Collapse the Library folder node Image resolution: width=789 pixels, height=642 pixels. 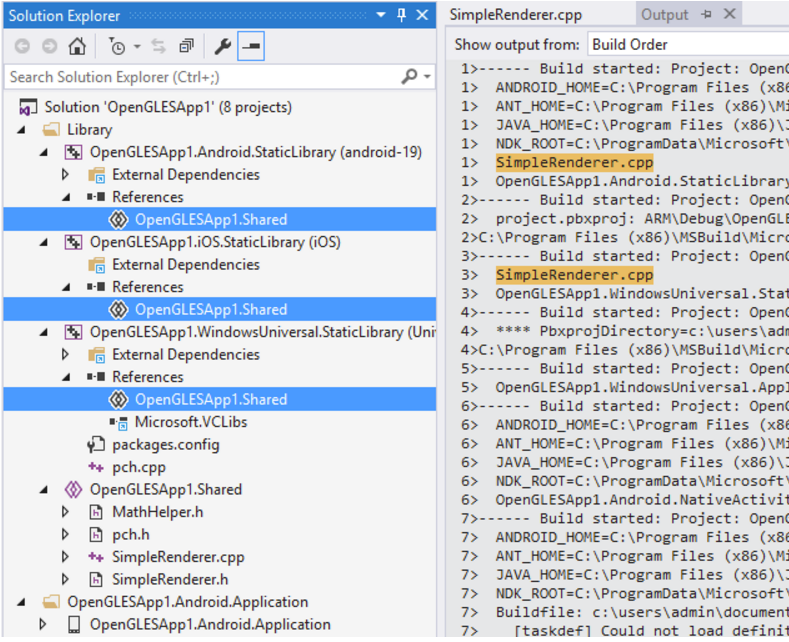point(22,130)
